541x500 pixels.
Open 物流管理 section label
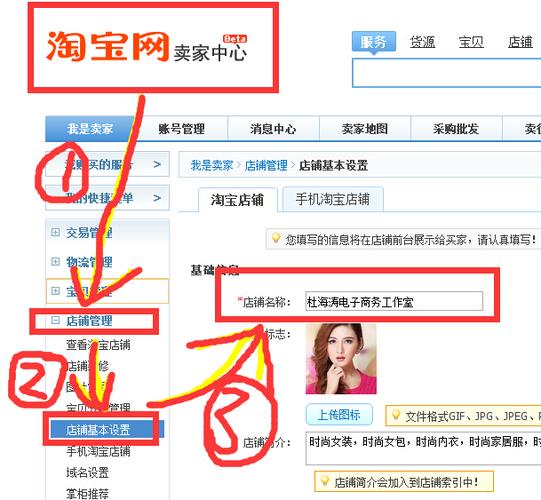click(x=89, y=262)
